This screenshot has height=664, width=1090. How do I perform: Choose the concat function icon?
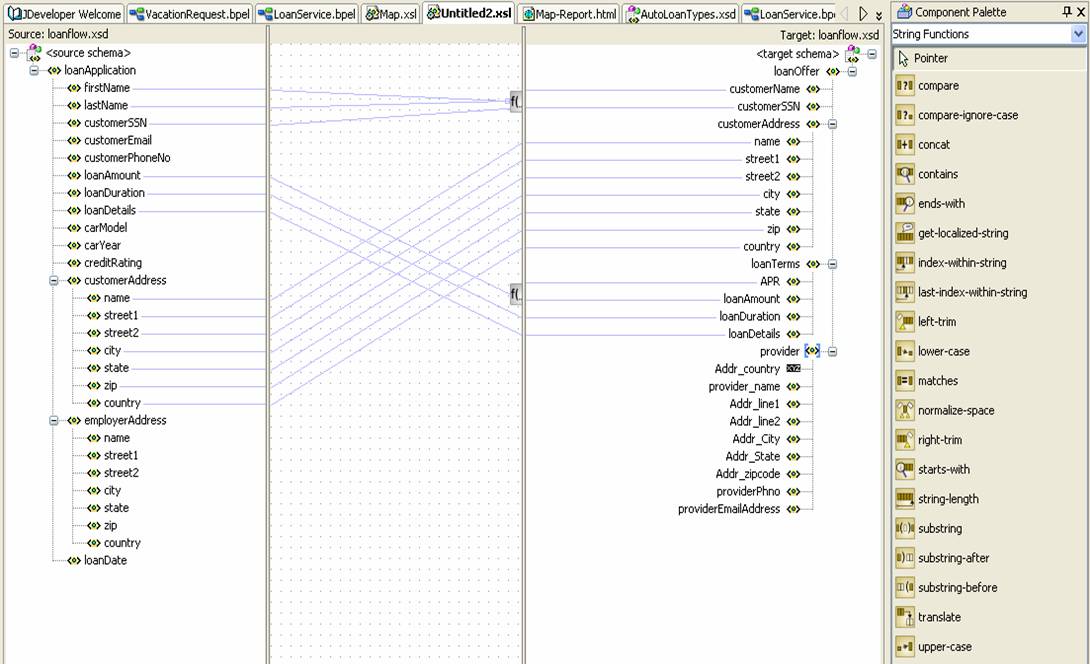904,145
